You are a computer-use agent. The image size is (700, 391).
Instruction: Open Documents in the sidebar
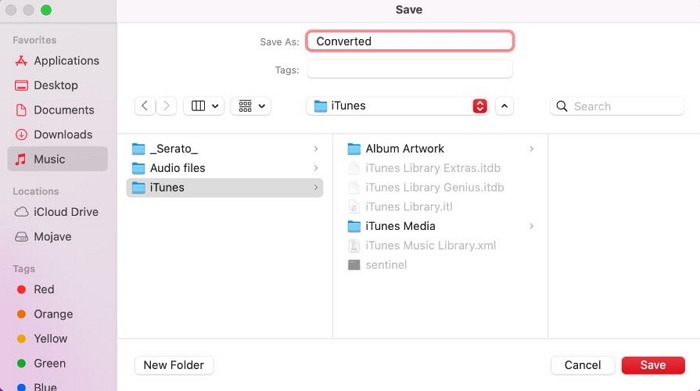[x=57, y=110]
